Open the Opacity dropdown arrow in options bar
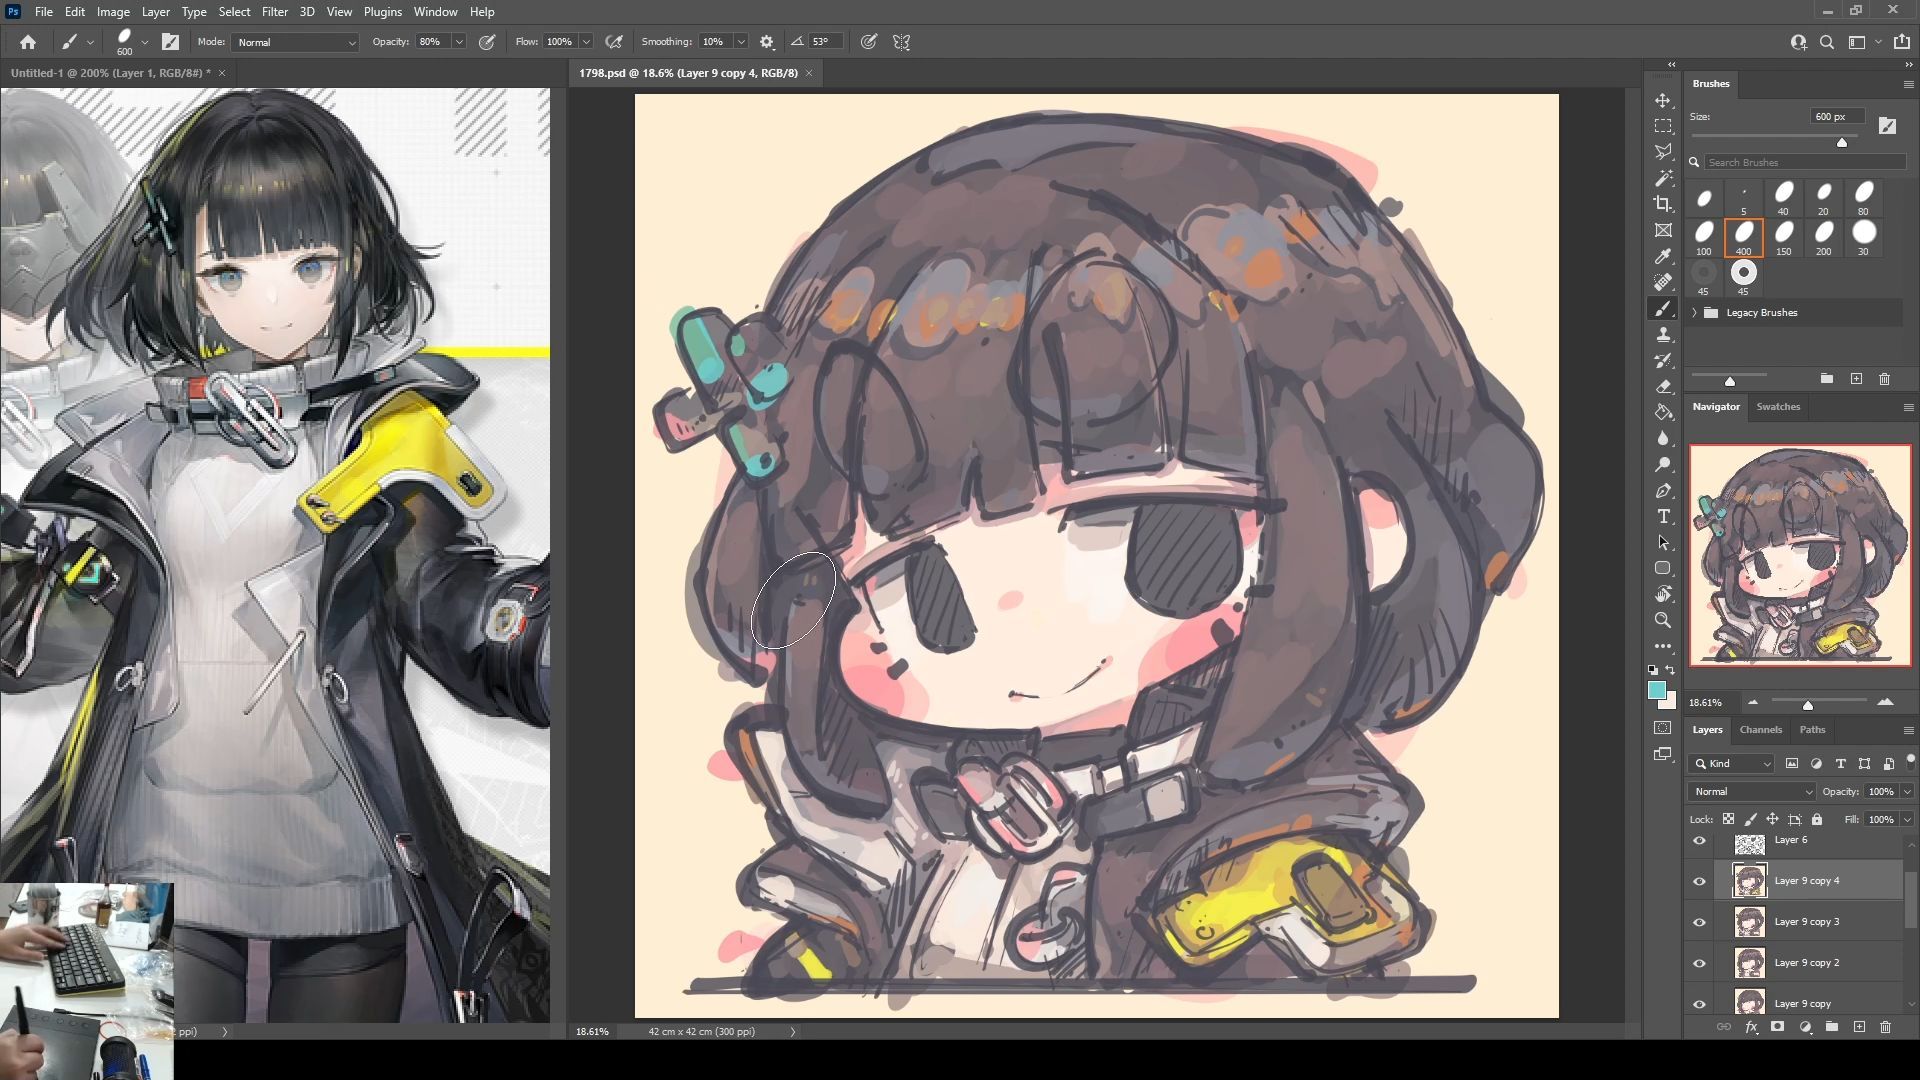 [x=459, y=42]
